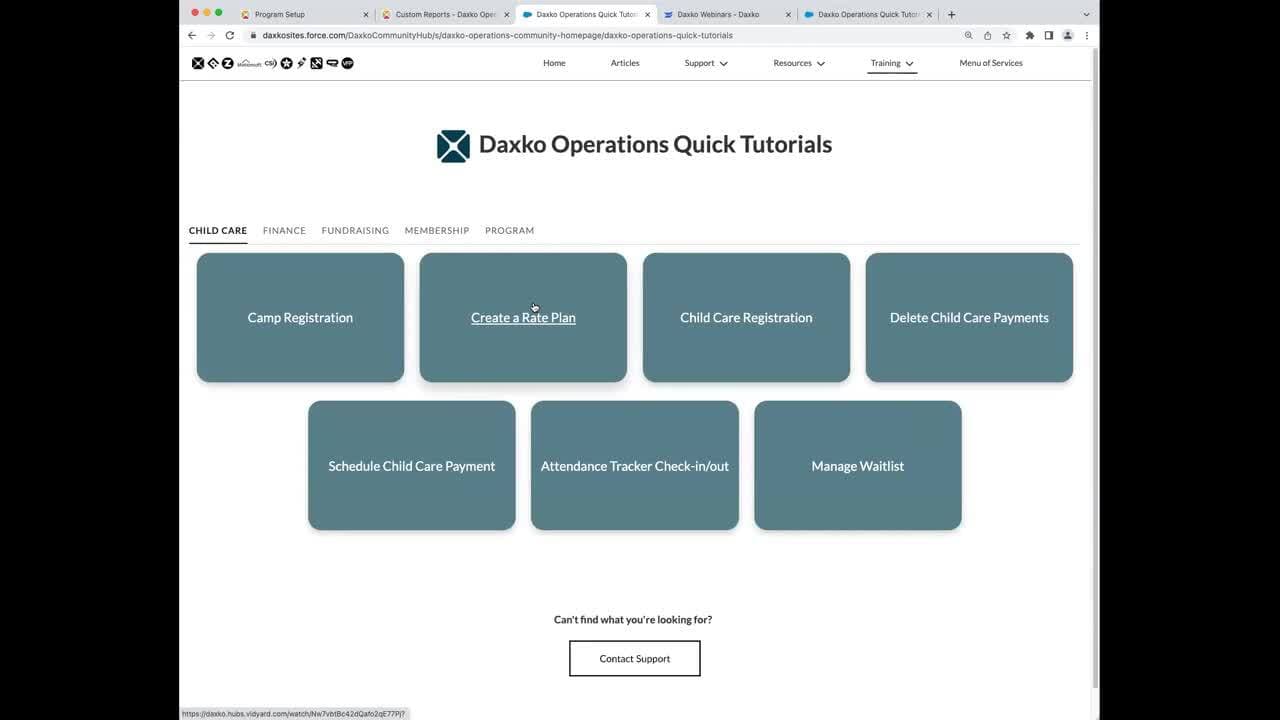Open the browser extensions puzzle icon
1280x720 pixels.
pyautogui.click(x=1029, y=35)
